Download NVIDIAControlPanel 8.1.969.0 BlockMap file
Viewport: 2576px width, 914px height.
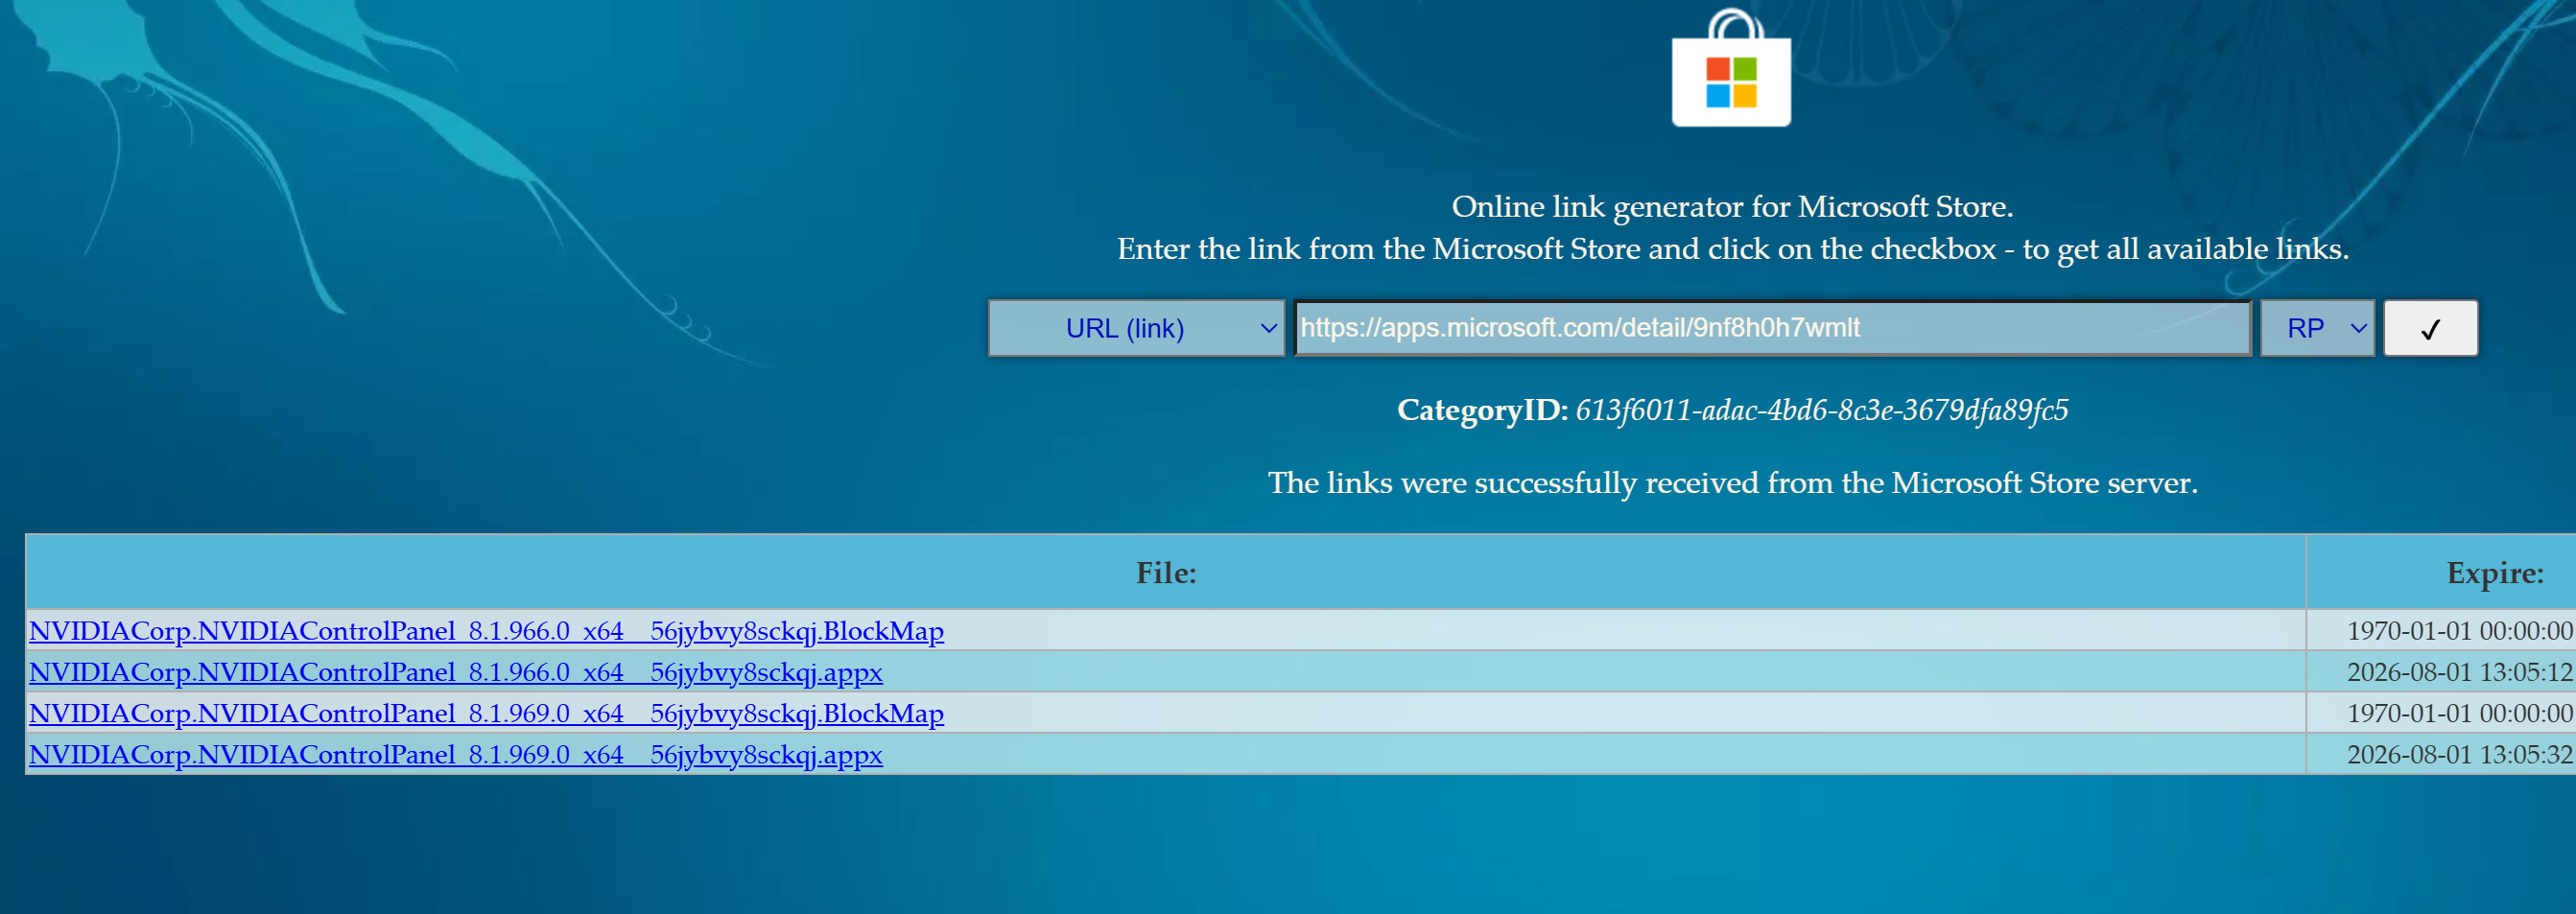tap(486, 713)
